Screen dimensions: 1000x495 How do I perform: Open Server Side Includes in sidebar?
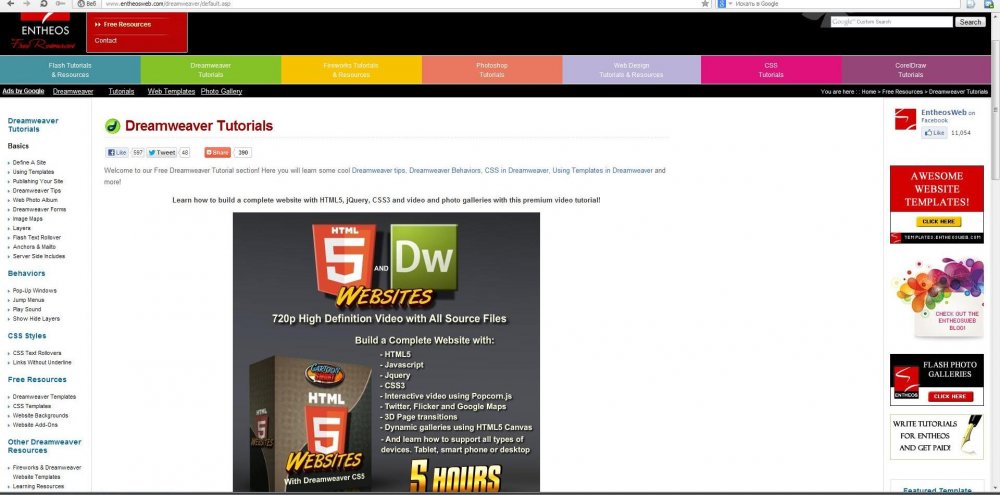pos(39,256)
